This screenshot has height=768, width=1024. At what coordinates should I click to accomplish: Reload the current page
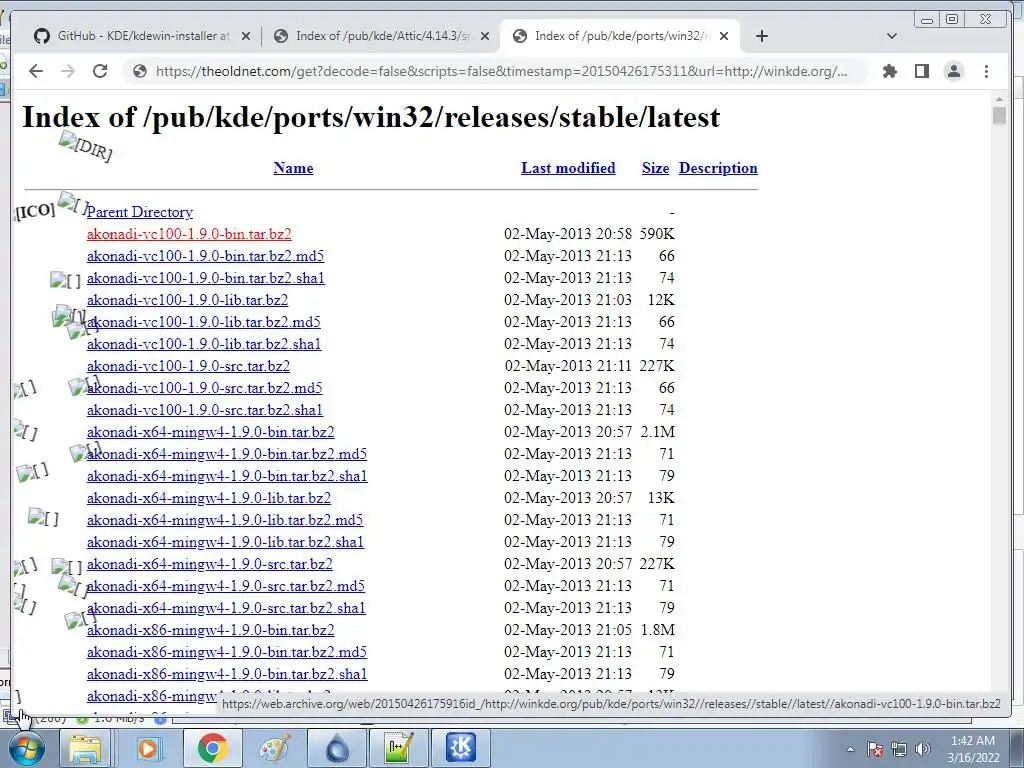tap(100, 71)
